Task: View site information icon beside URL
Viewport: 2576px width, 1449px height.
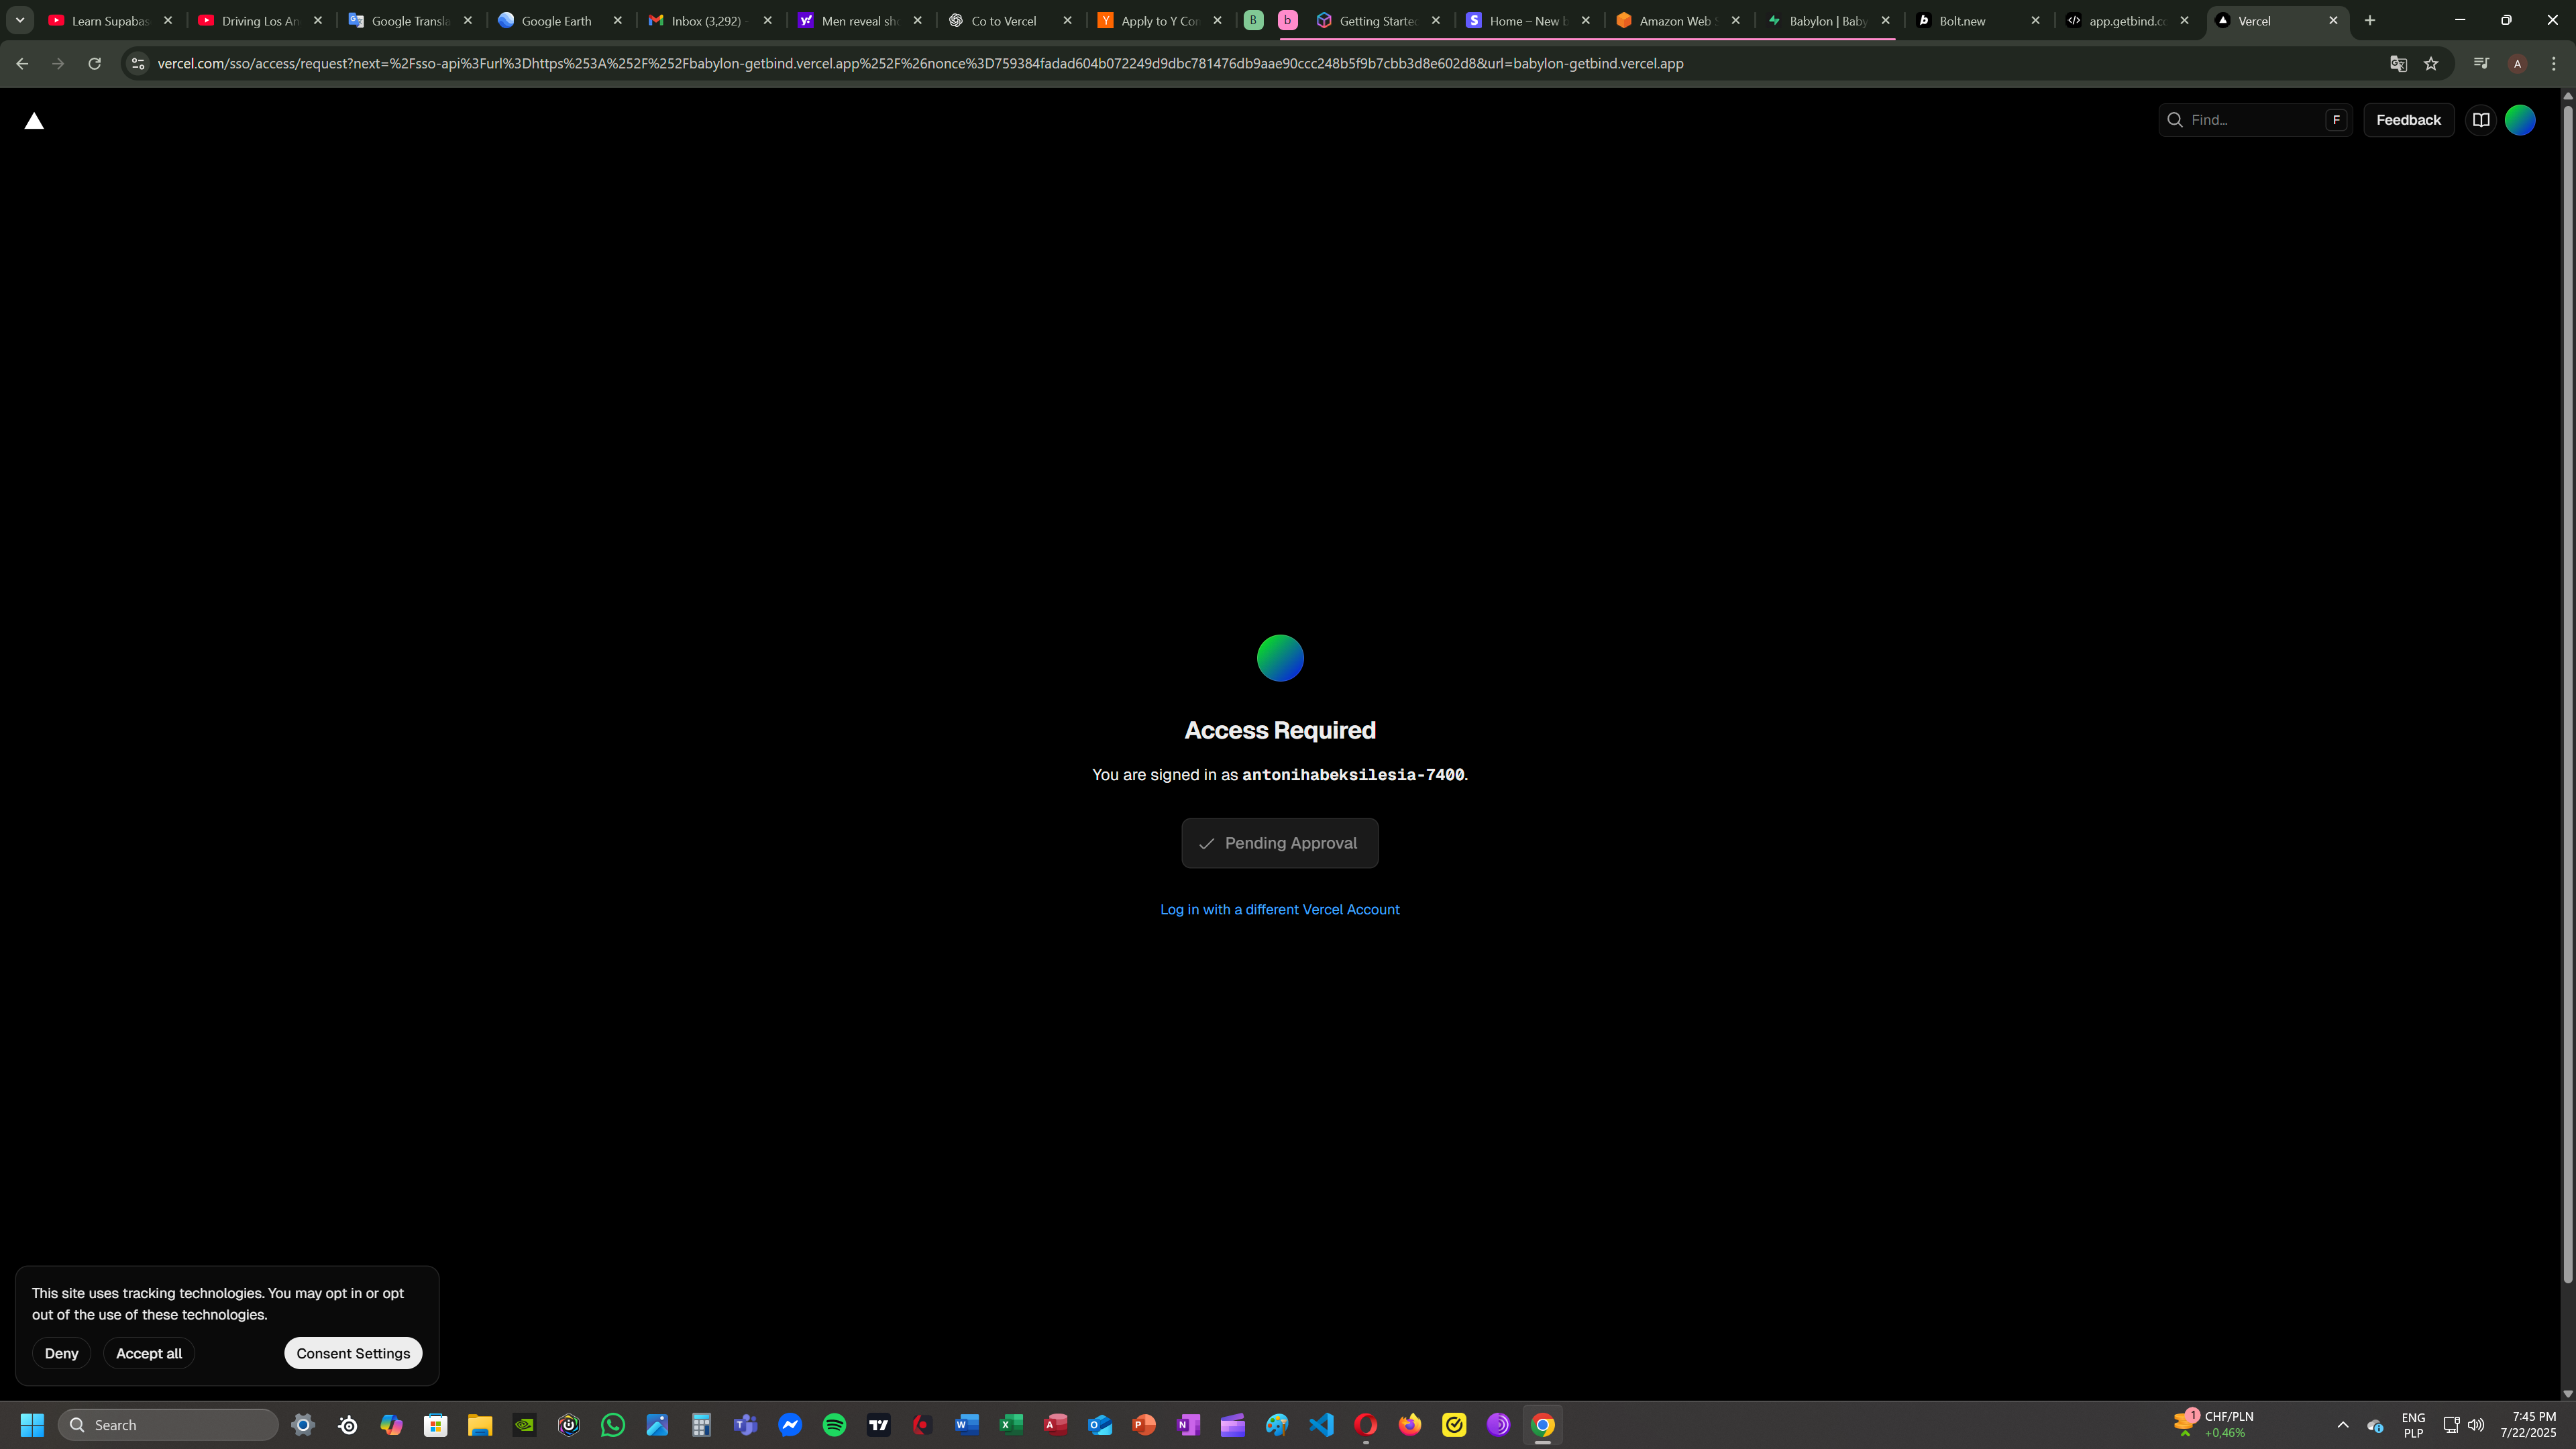Action: click(138, 64)
